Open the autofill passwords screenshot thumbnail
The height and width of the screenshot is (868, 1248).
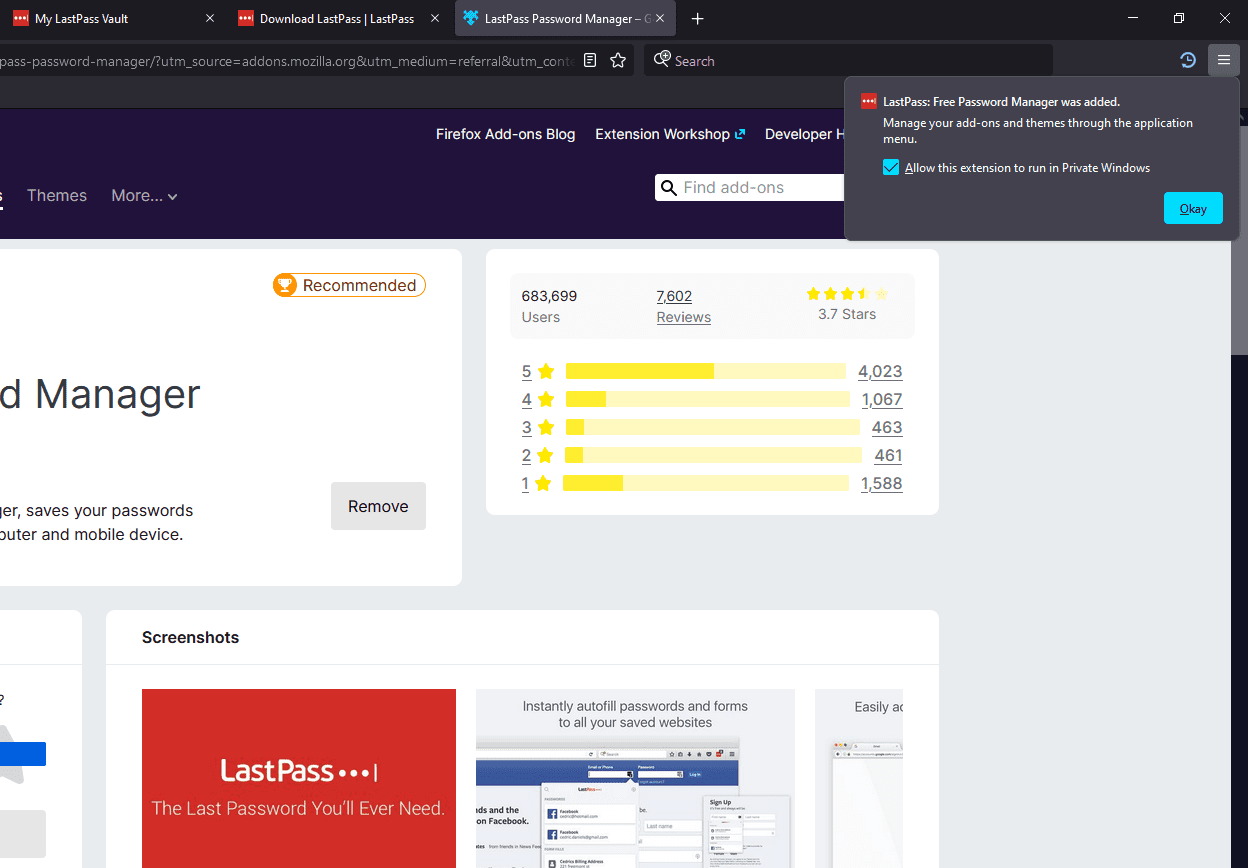pos(635,778)
